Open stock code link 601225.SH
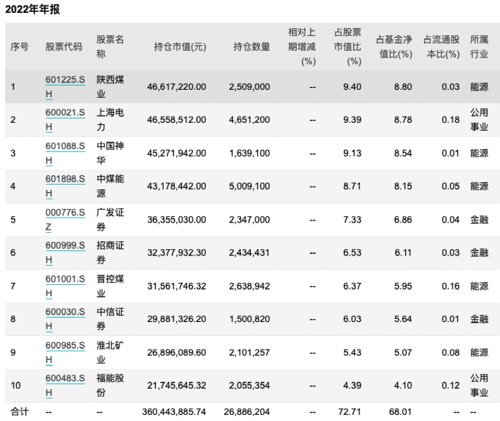Image resolution: width=500 pixels, height=421 pixels. (65, 87)
